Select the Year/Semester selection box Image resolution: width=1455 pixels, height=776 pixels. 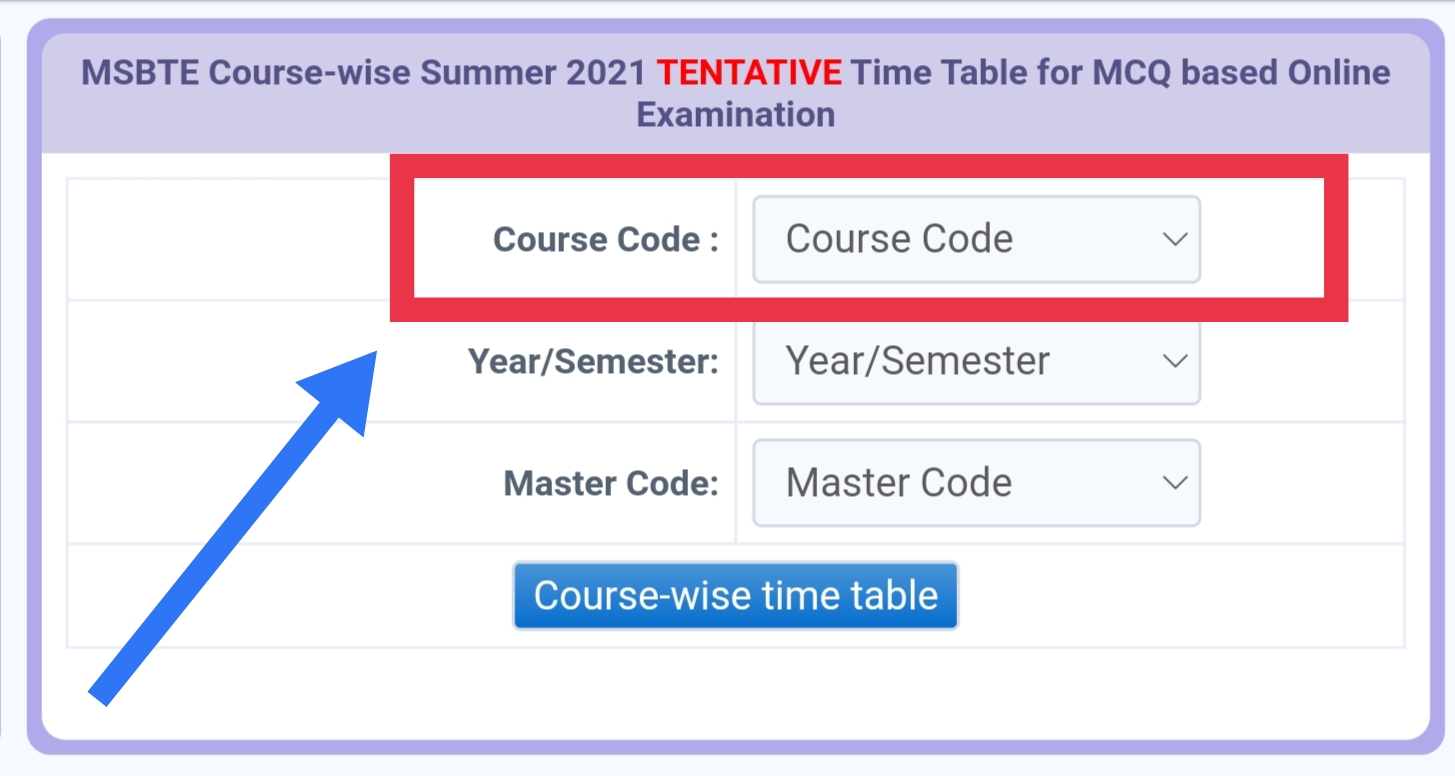point(975,361)
